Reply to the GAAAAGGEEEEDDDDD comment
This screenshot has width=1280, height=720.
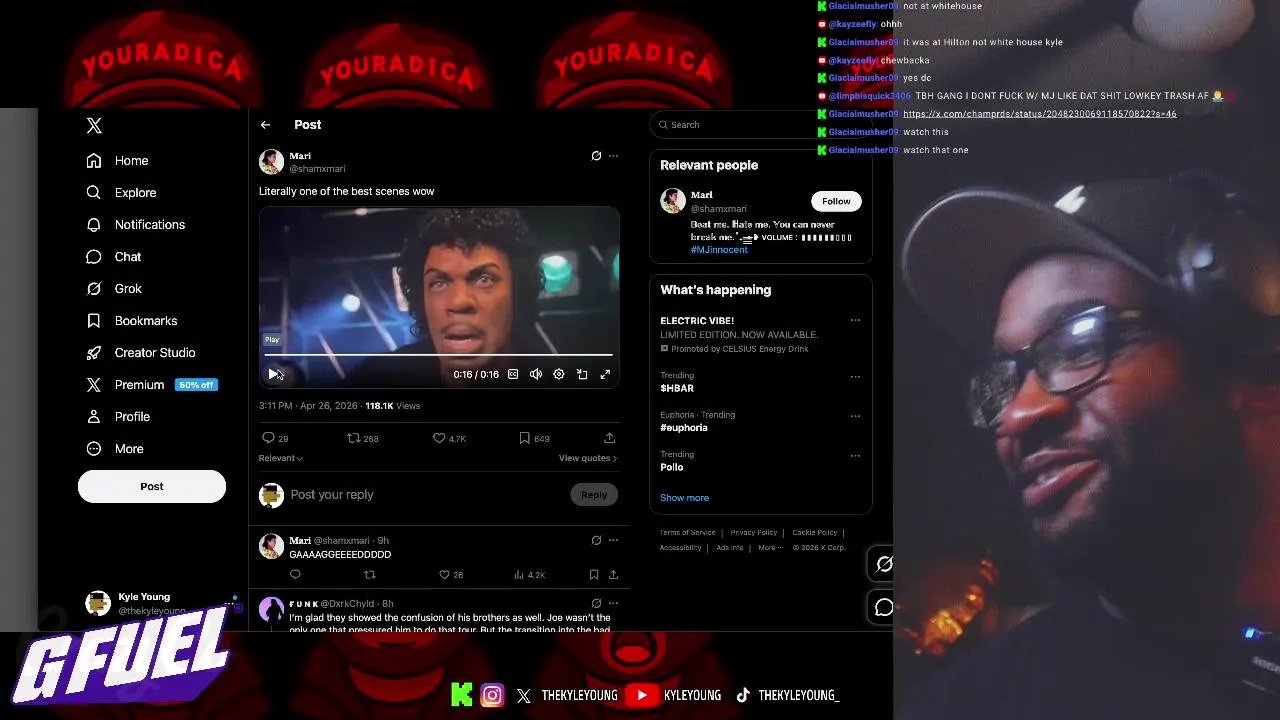(x=295, y=574)
